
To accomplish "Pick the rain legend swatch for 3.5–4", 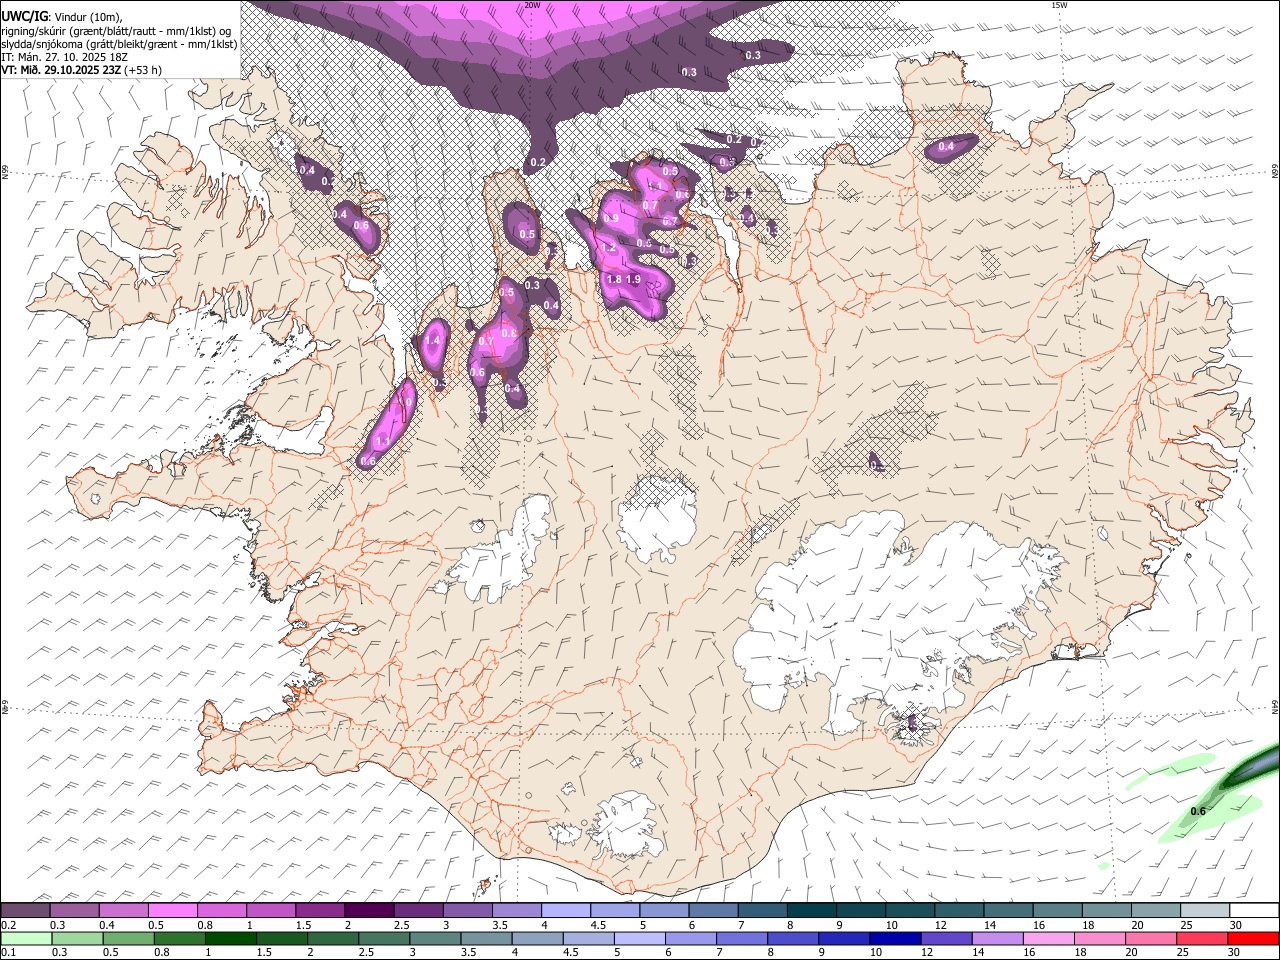I will pyautogui.click(x=486, y=938).
